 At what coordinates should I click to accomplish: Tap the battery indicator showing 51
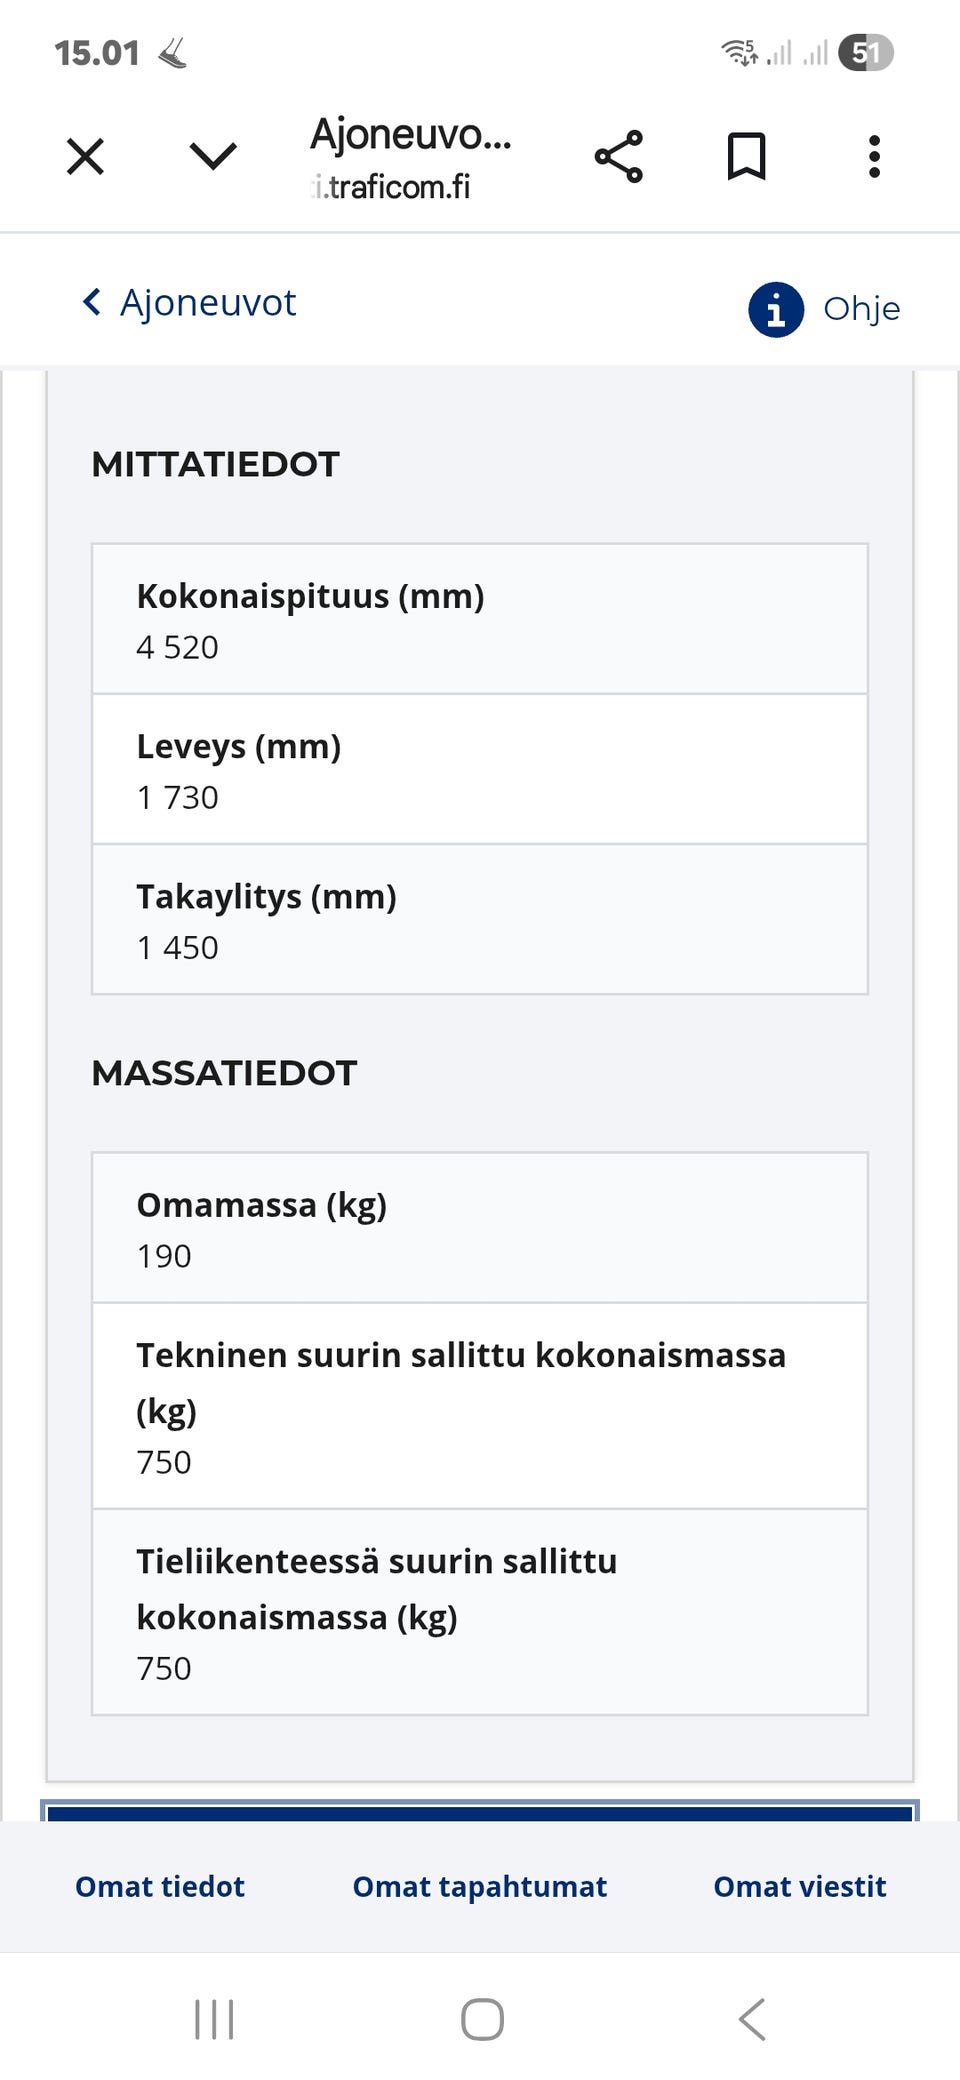[866, 52]
